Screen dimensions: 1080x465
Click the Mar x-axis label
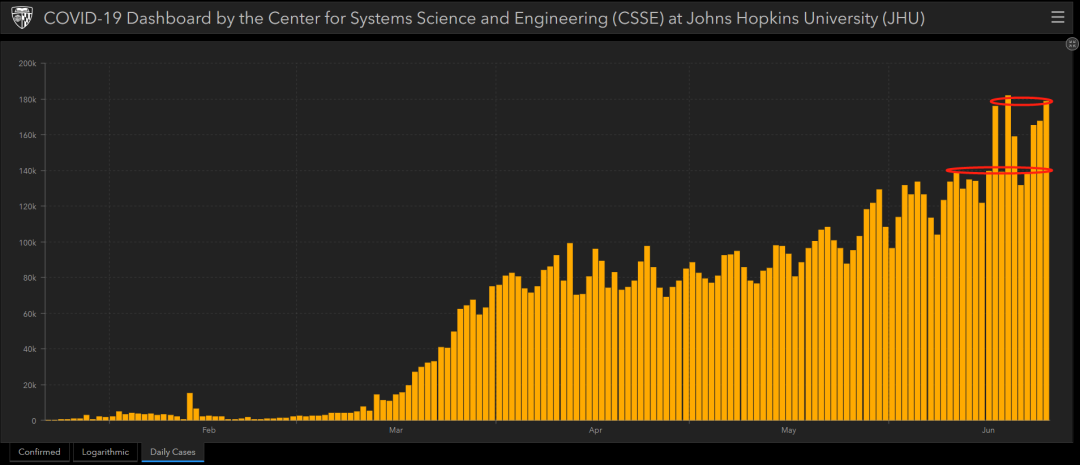tap(396, 431)
